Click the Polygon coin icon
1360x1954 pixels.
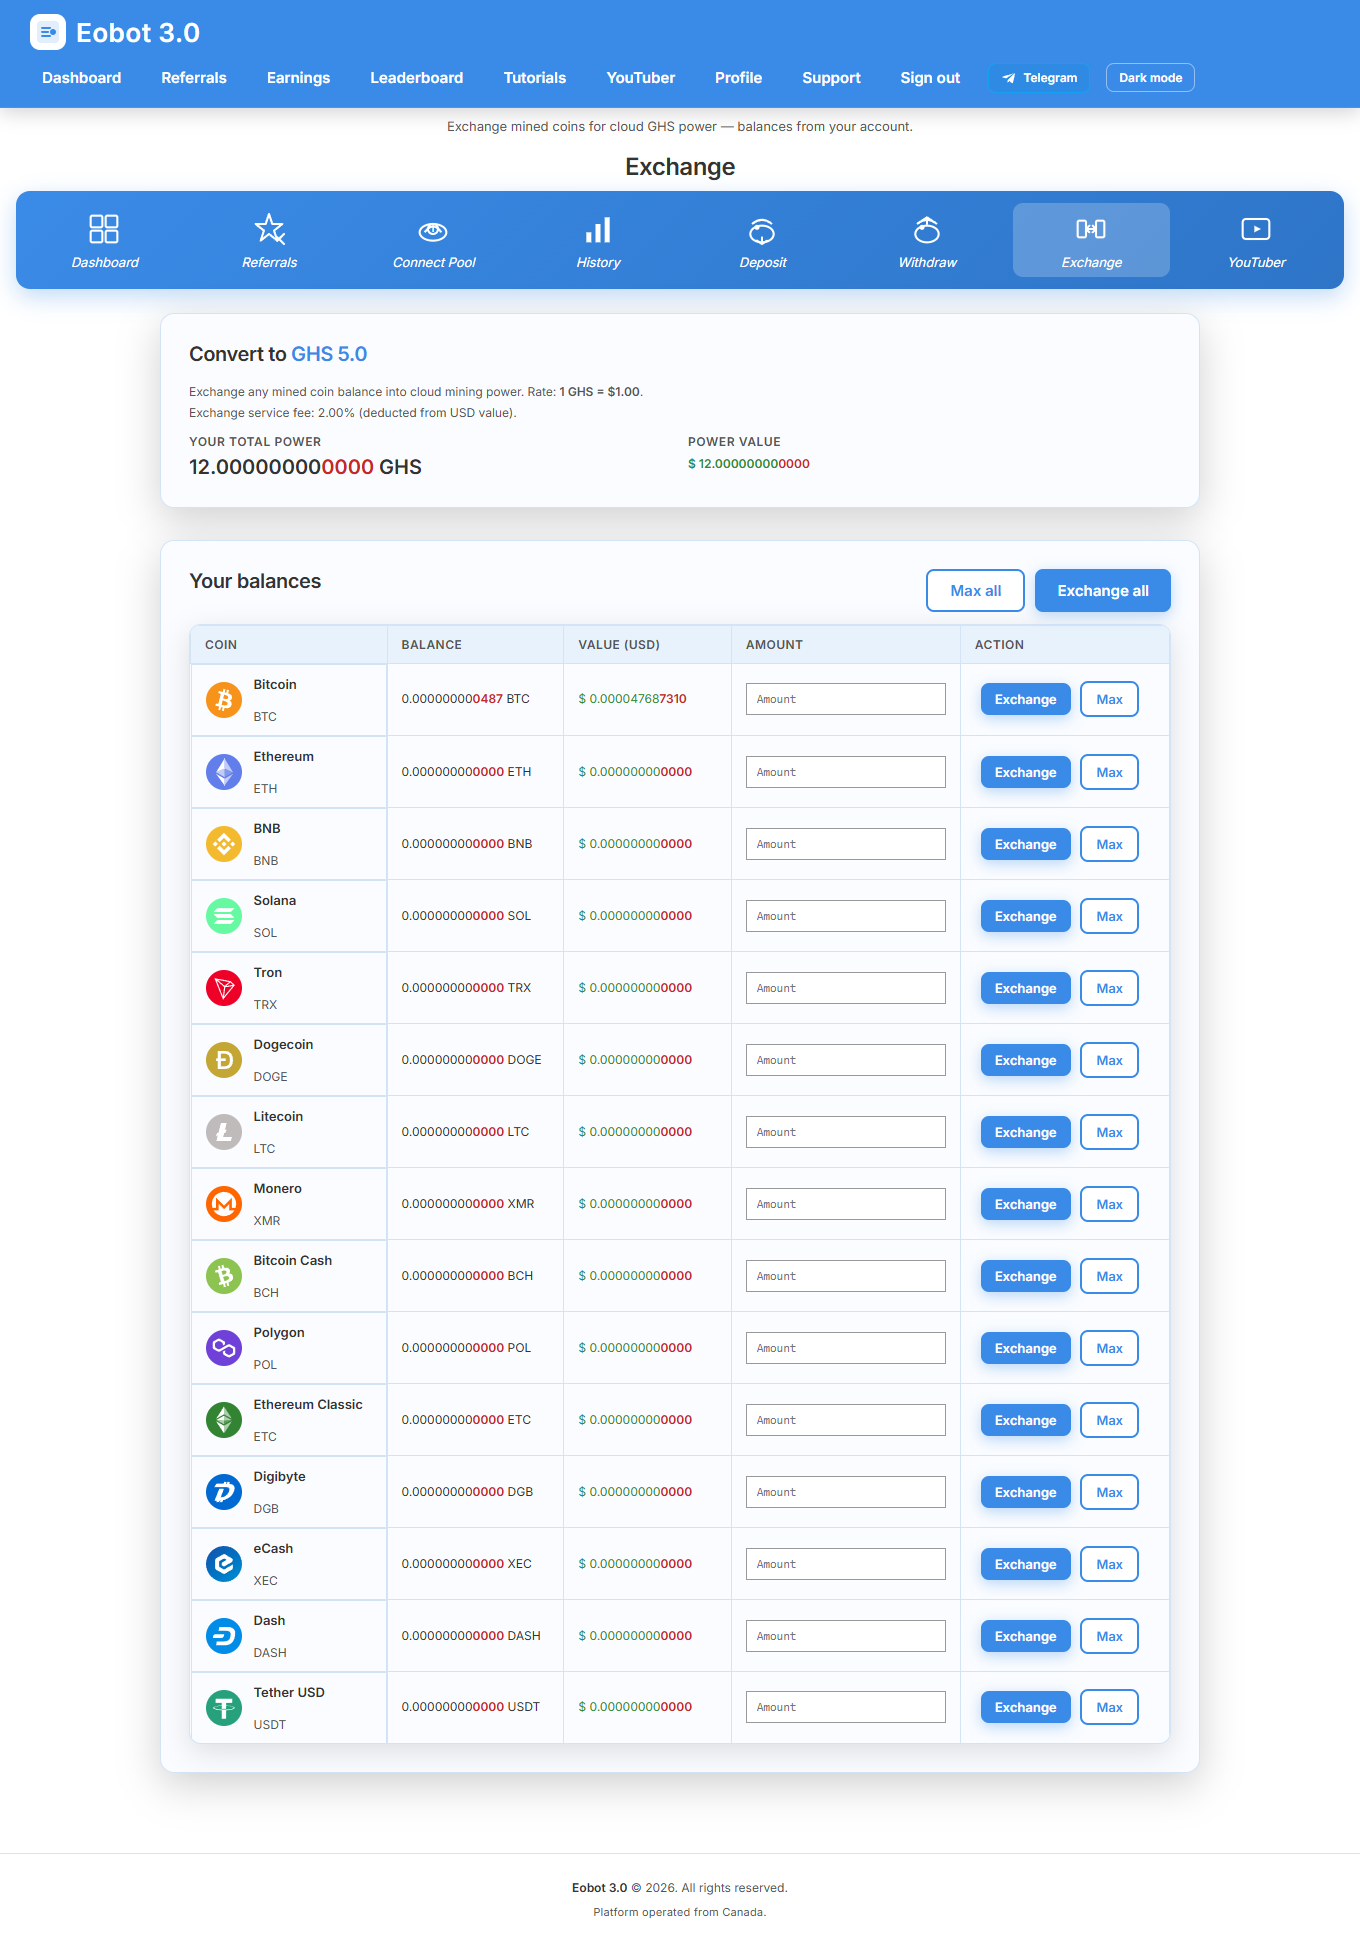224,1348
